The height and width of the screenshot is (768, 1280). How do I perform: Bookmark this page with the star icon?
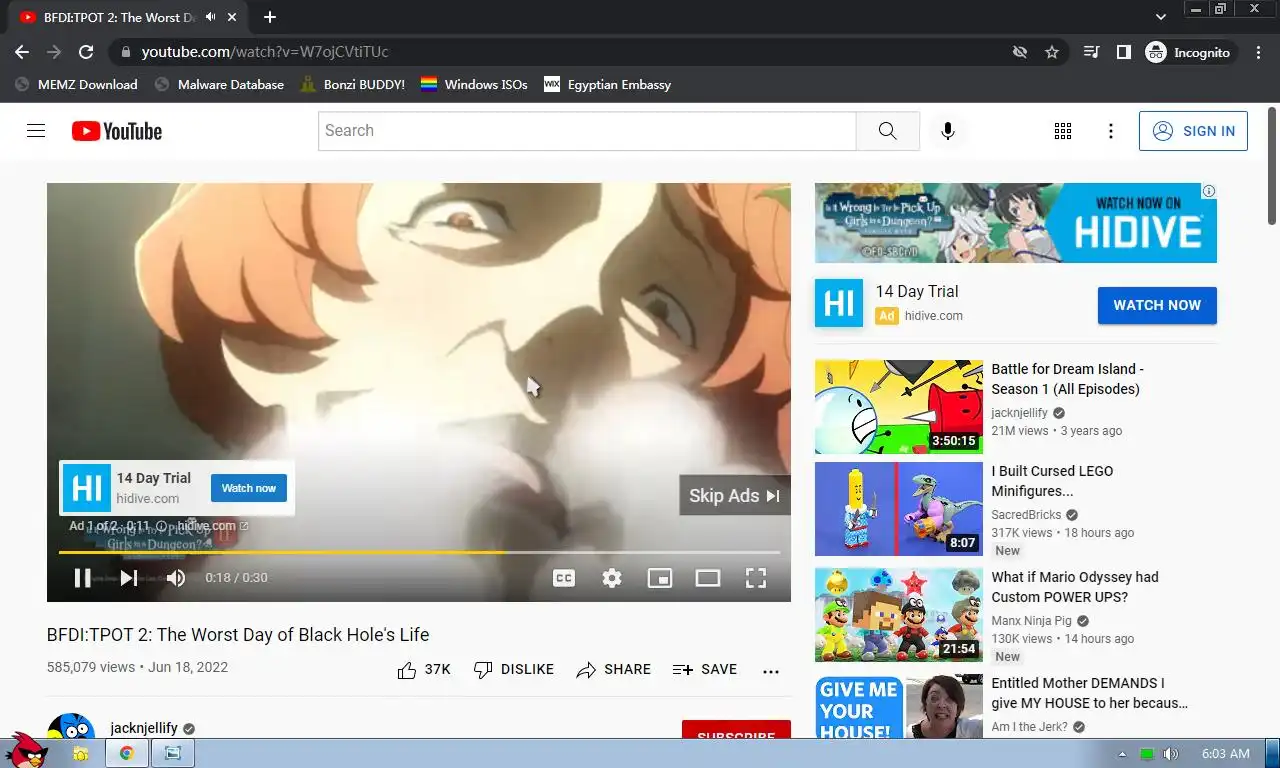(1052, 52)
